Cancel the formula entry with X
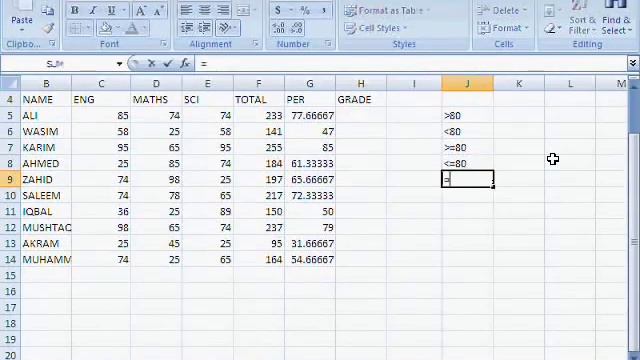 click(151, 63)
